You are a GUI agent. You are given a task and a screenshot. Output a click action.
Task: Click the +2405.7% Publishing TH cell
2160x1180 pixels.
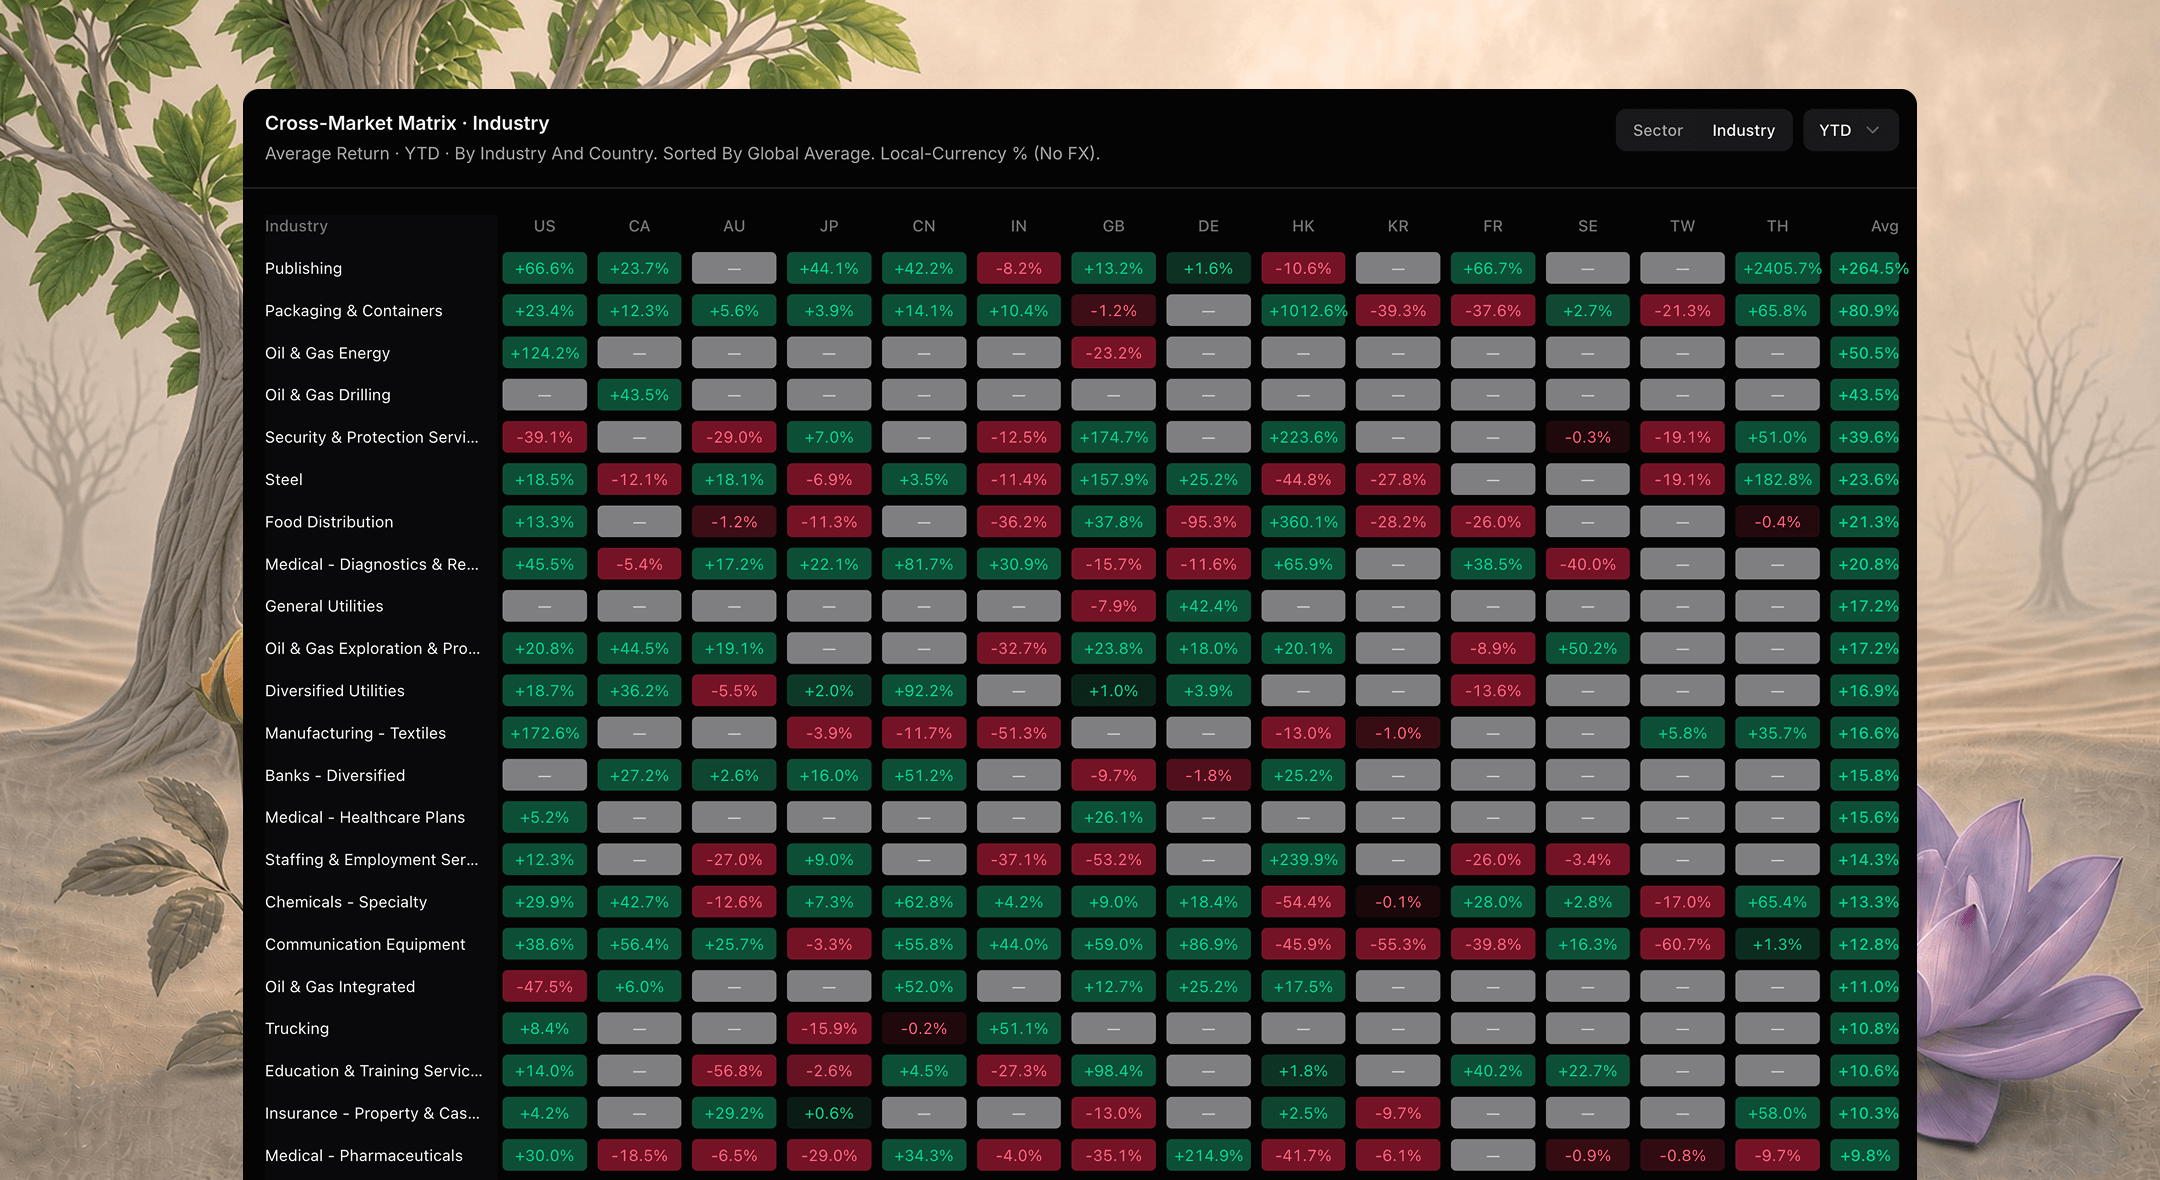[1777, 268]
